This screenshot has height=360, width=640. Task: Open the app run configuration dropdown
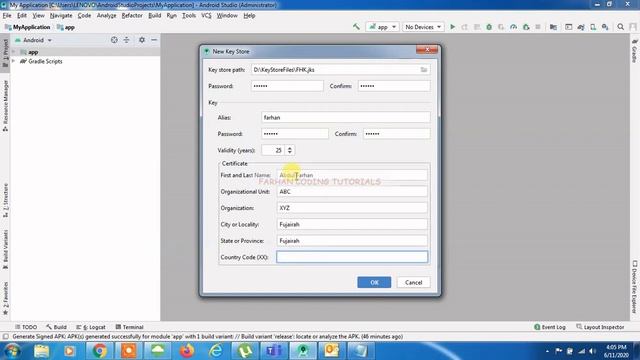tap(382, 27)
